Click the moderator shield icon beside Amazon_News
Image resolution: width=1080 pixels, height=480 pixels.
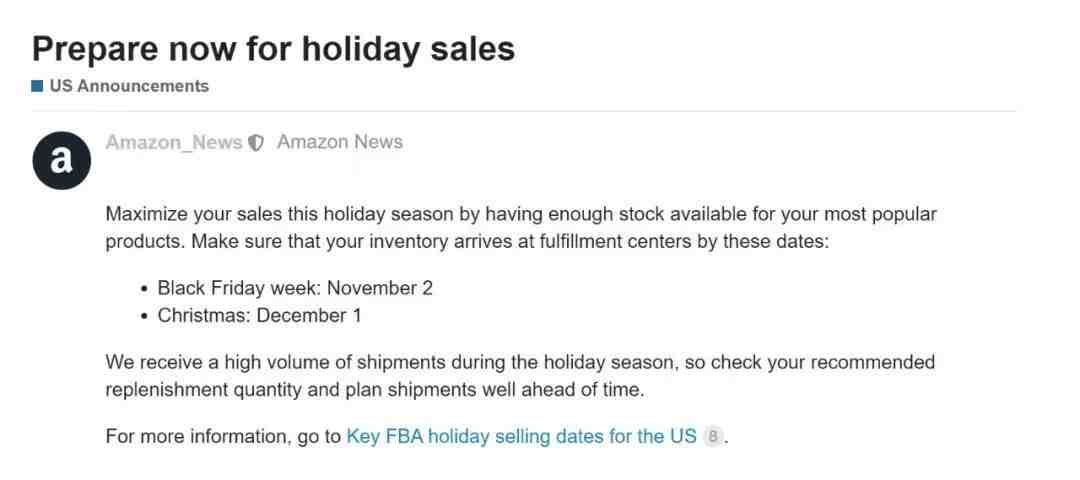point(256,143)
